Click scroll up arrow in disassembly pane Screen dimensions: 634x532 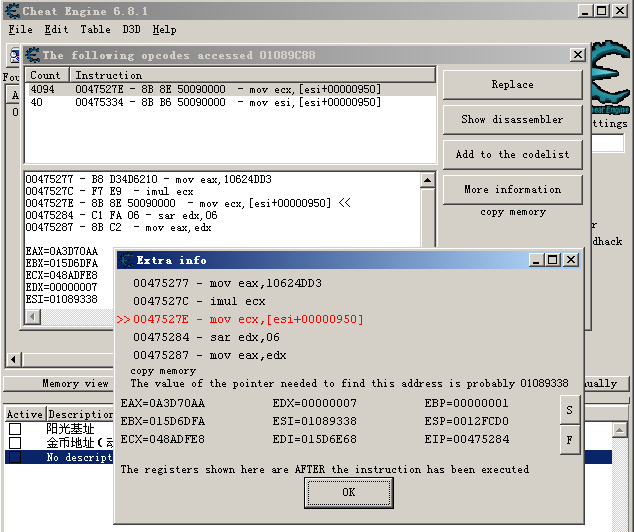coord(427,180)
